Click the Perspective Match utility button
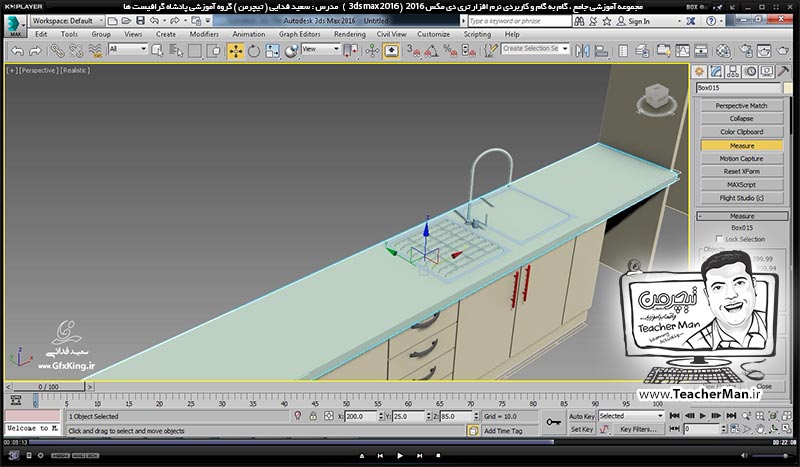 pyautogui.click(x=741, y=106)
